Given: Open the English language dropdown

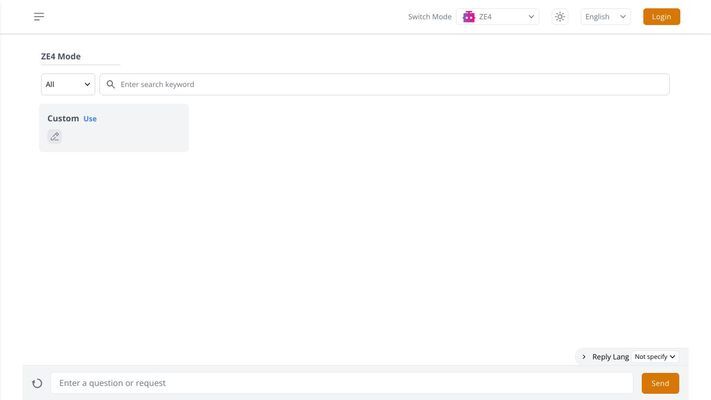Looking at the screenshot, I should 605,17.
